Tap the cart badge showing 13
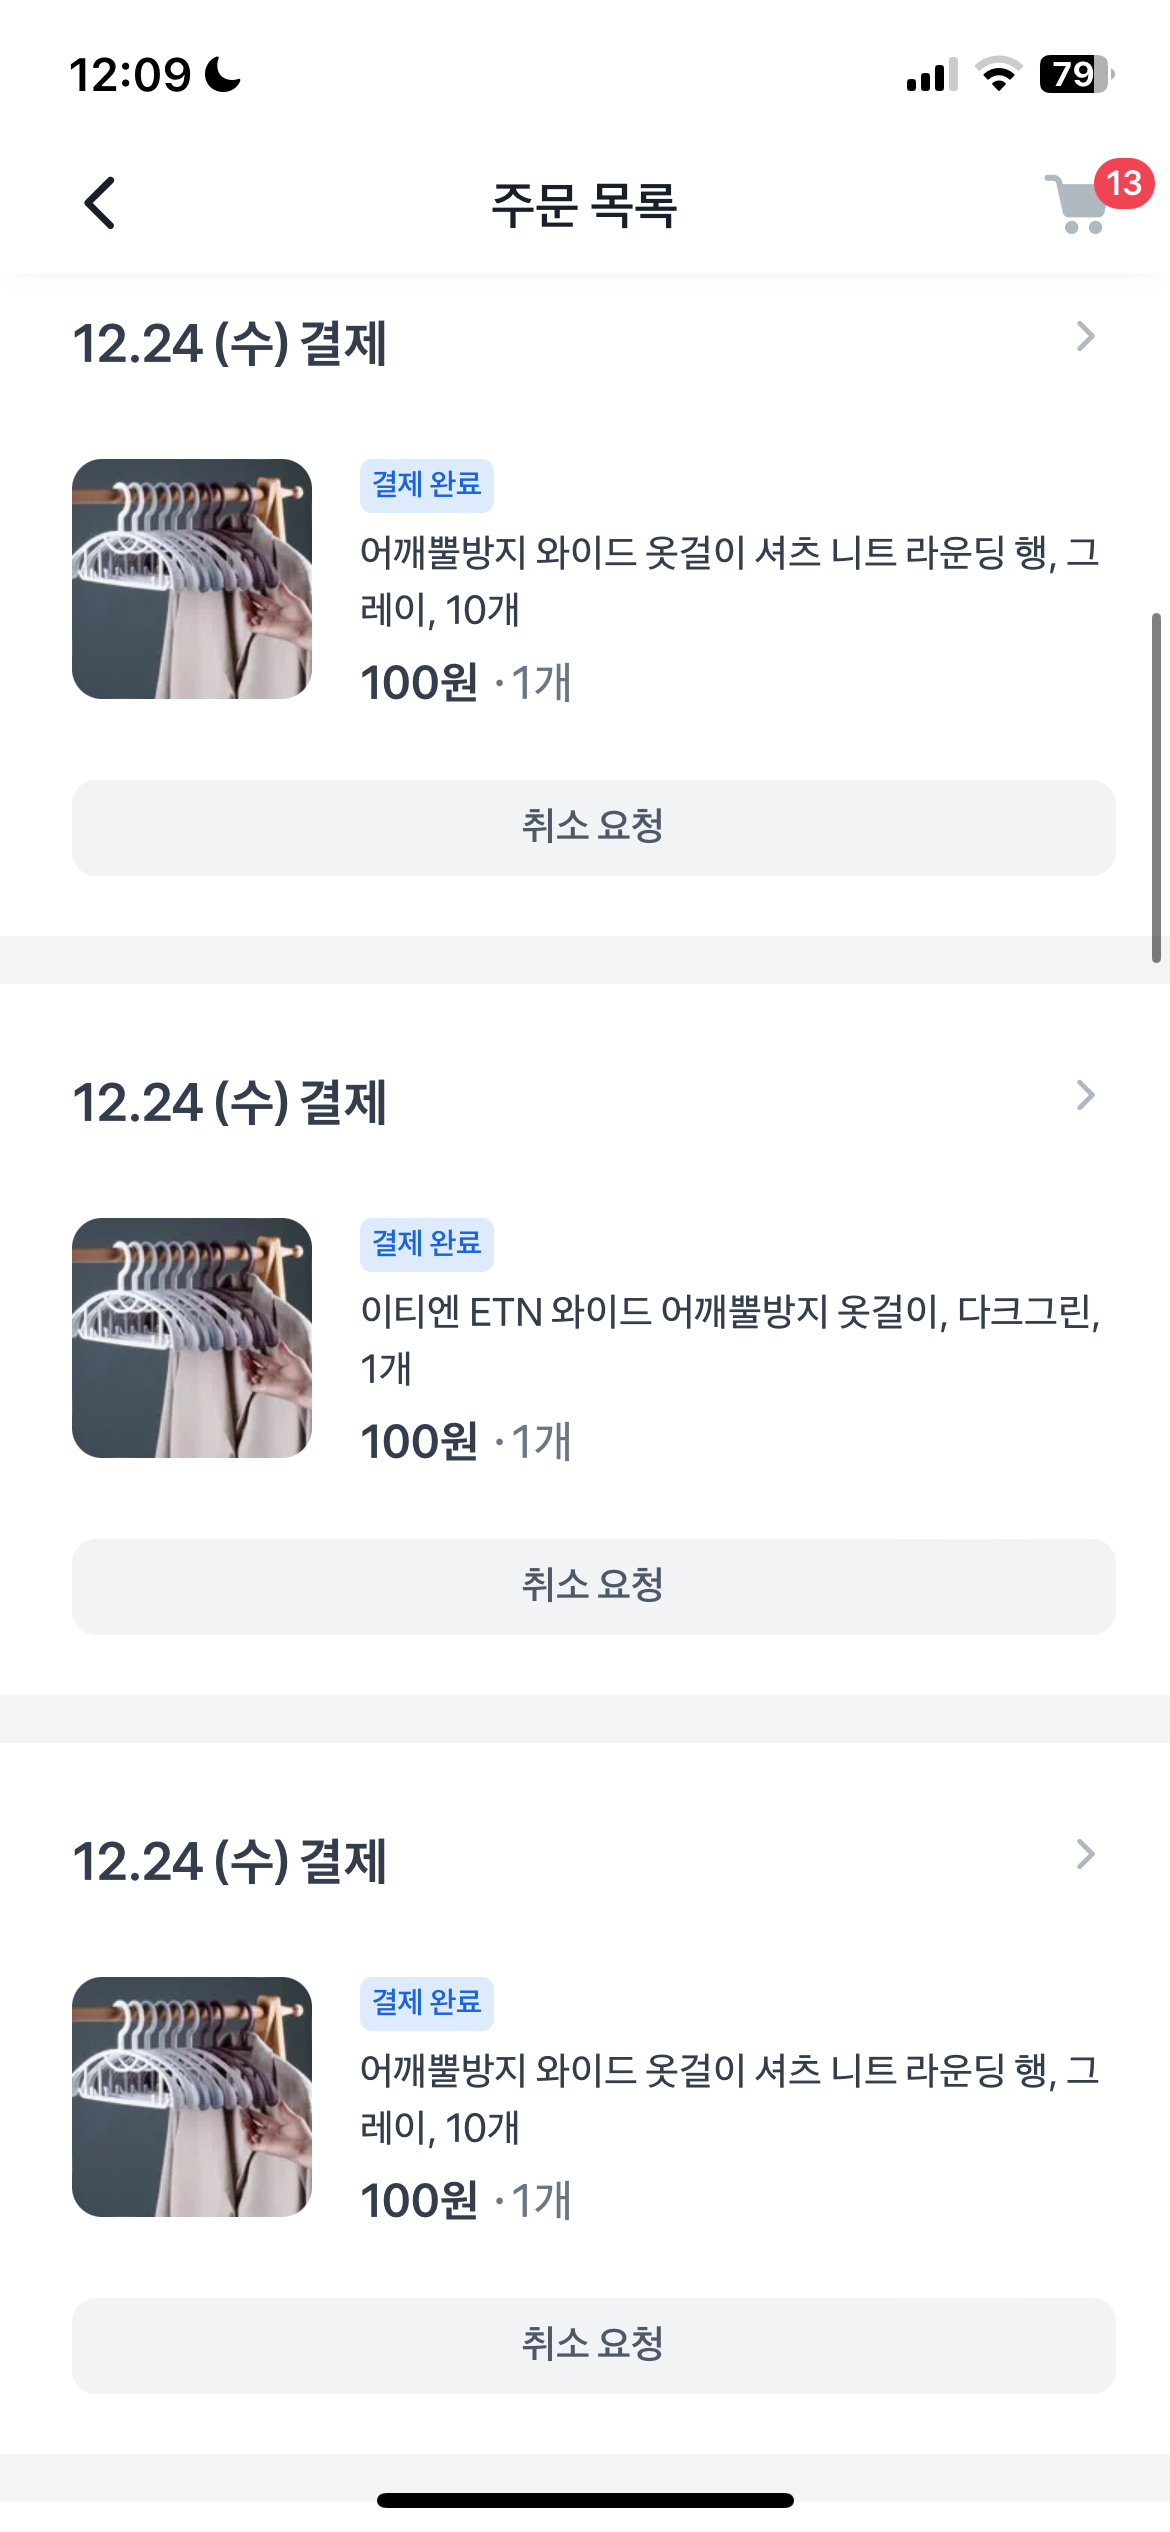Viewport: 1170px width, 2532px height. point(1124,183)
